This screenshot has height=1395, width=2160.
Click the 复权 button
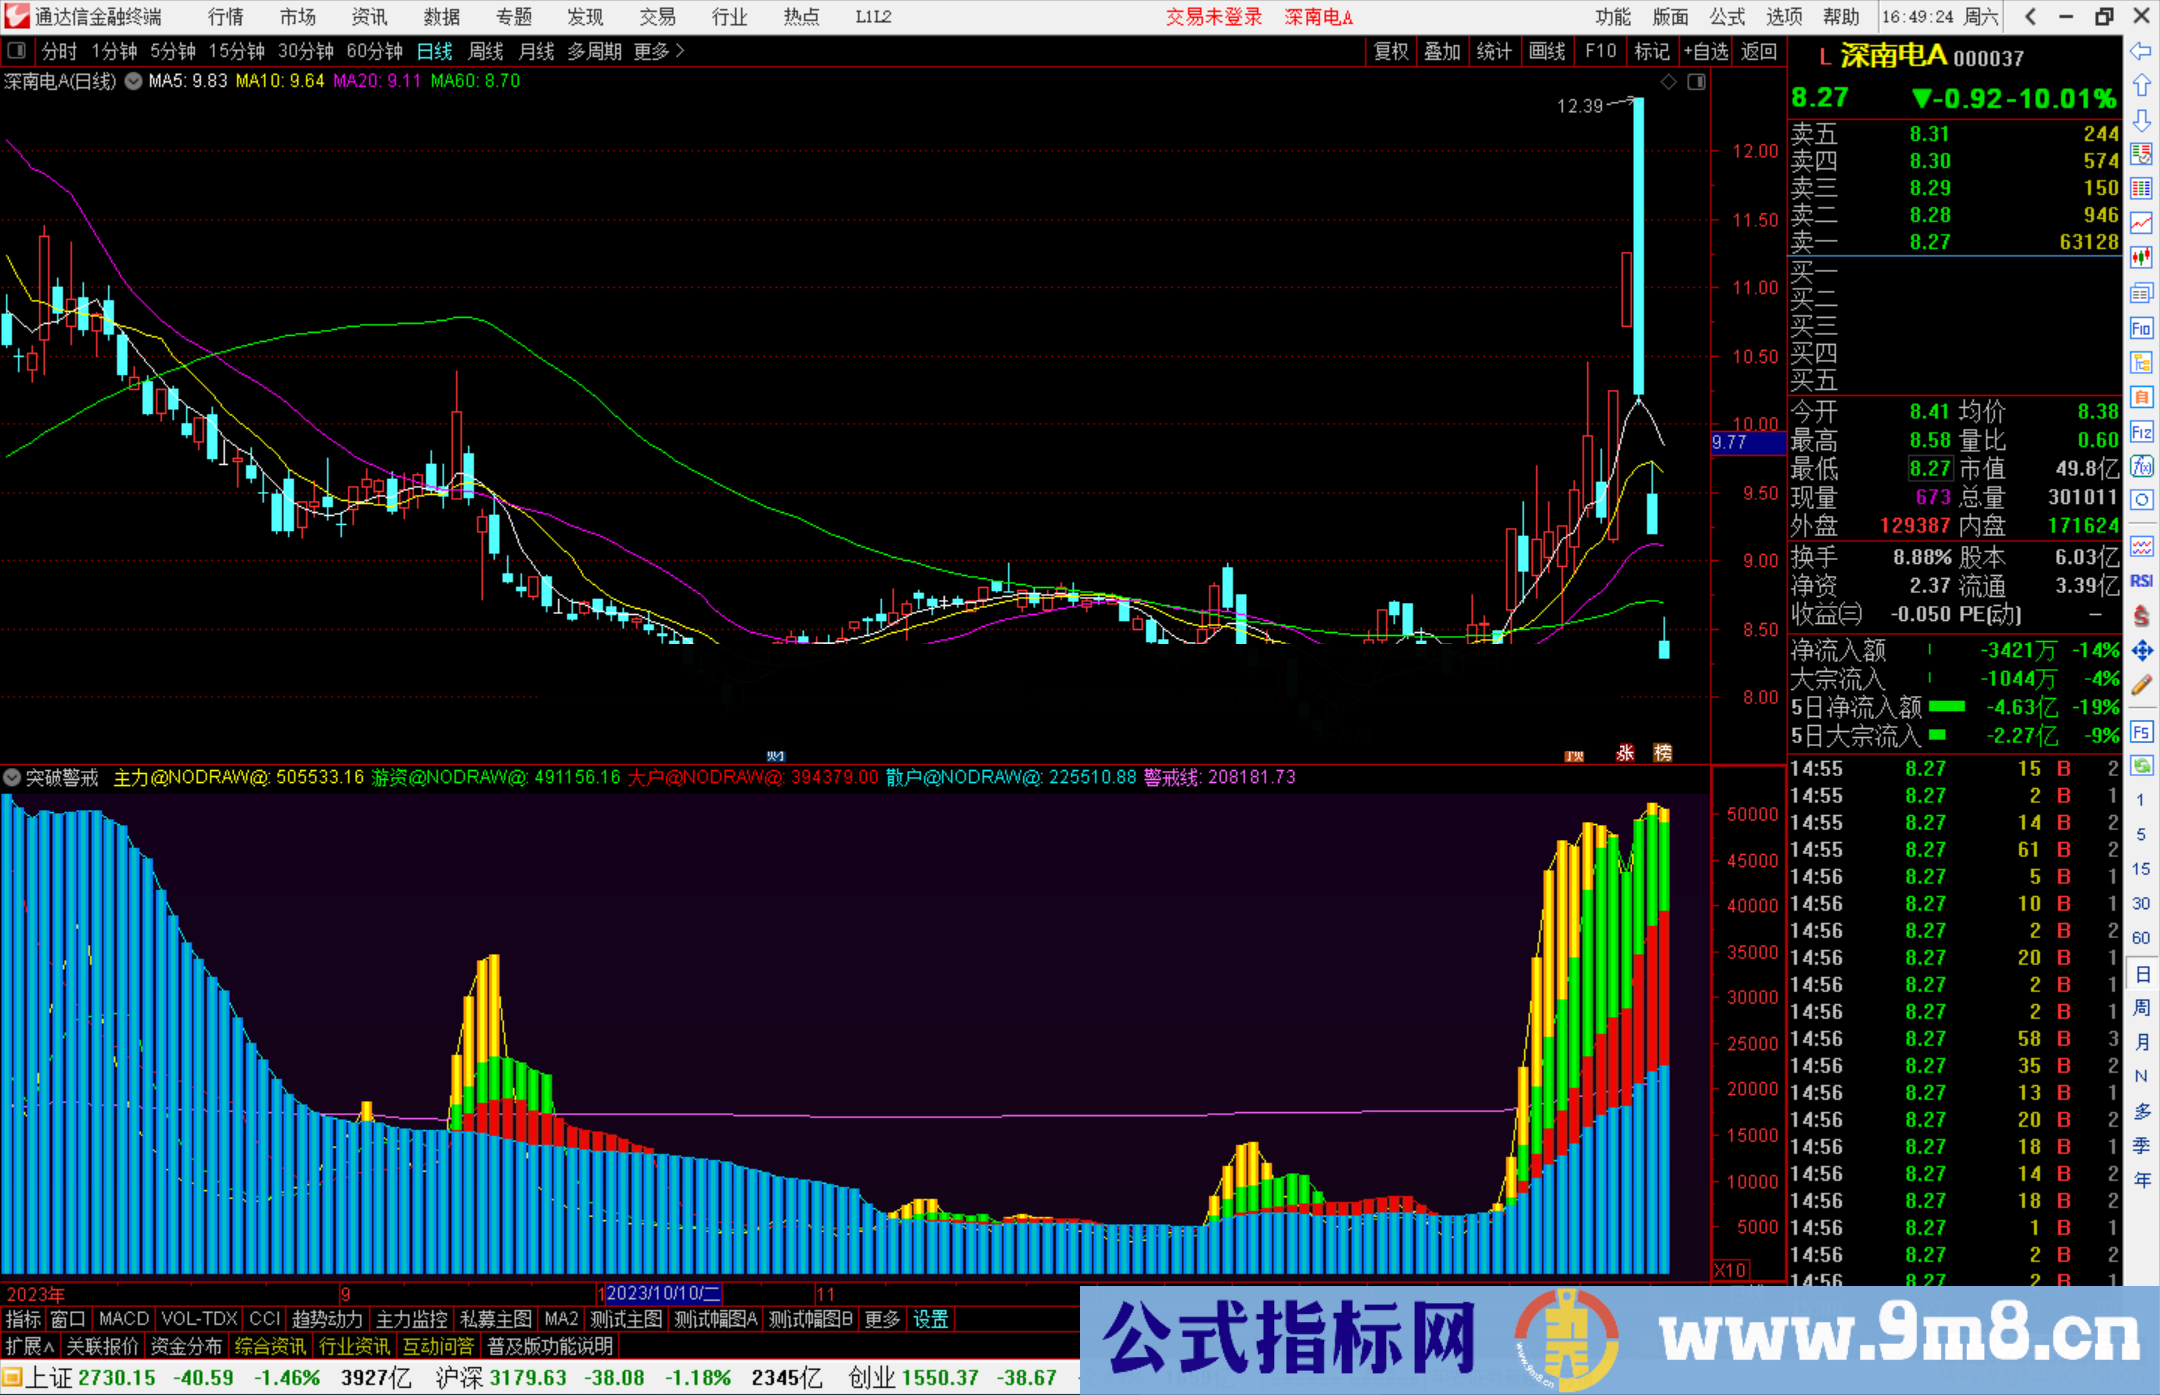(1391, 51)
